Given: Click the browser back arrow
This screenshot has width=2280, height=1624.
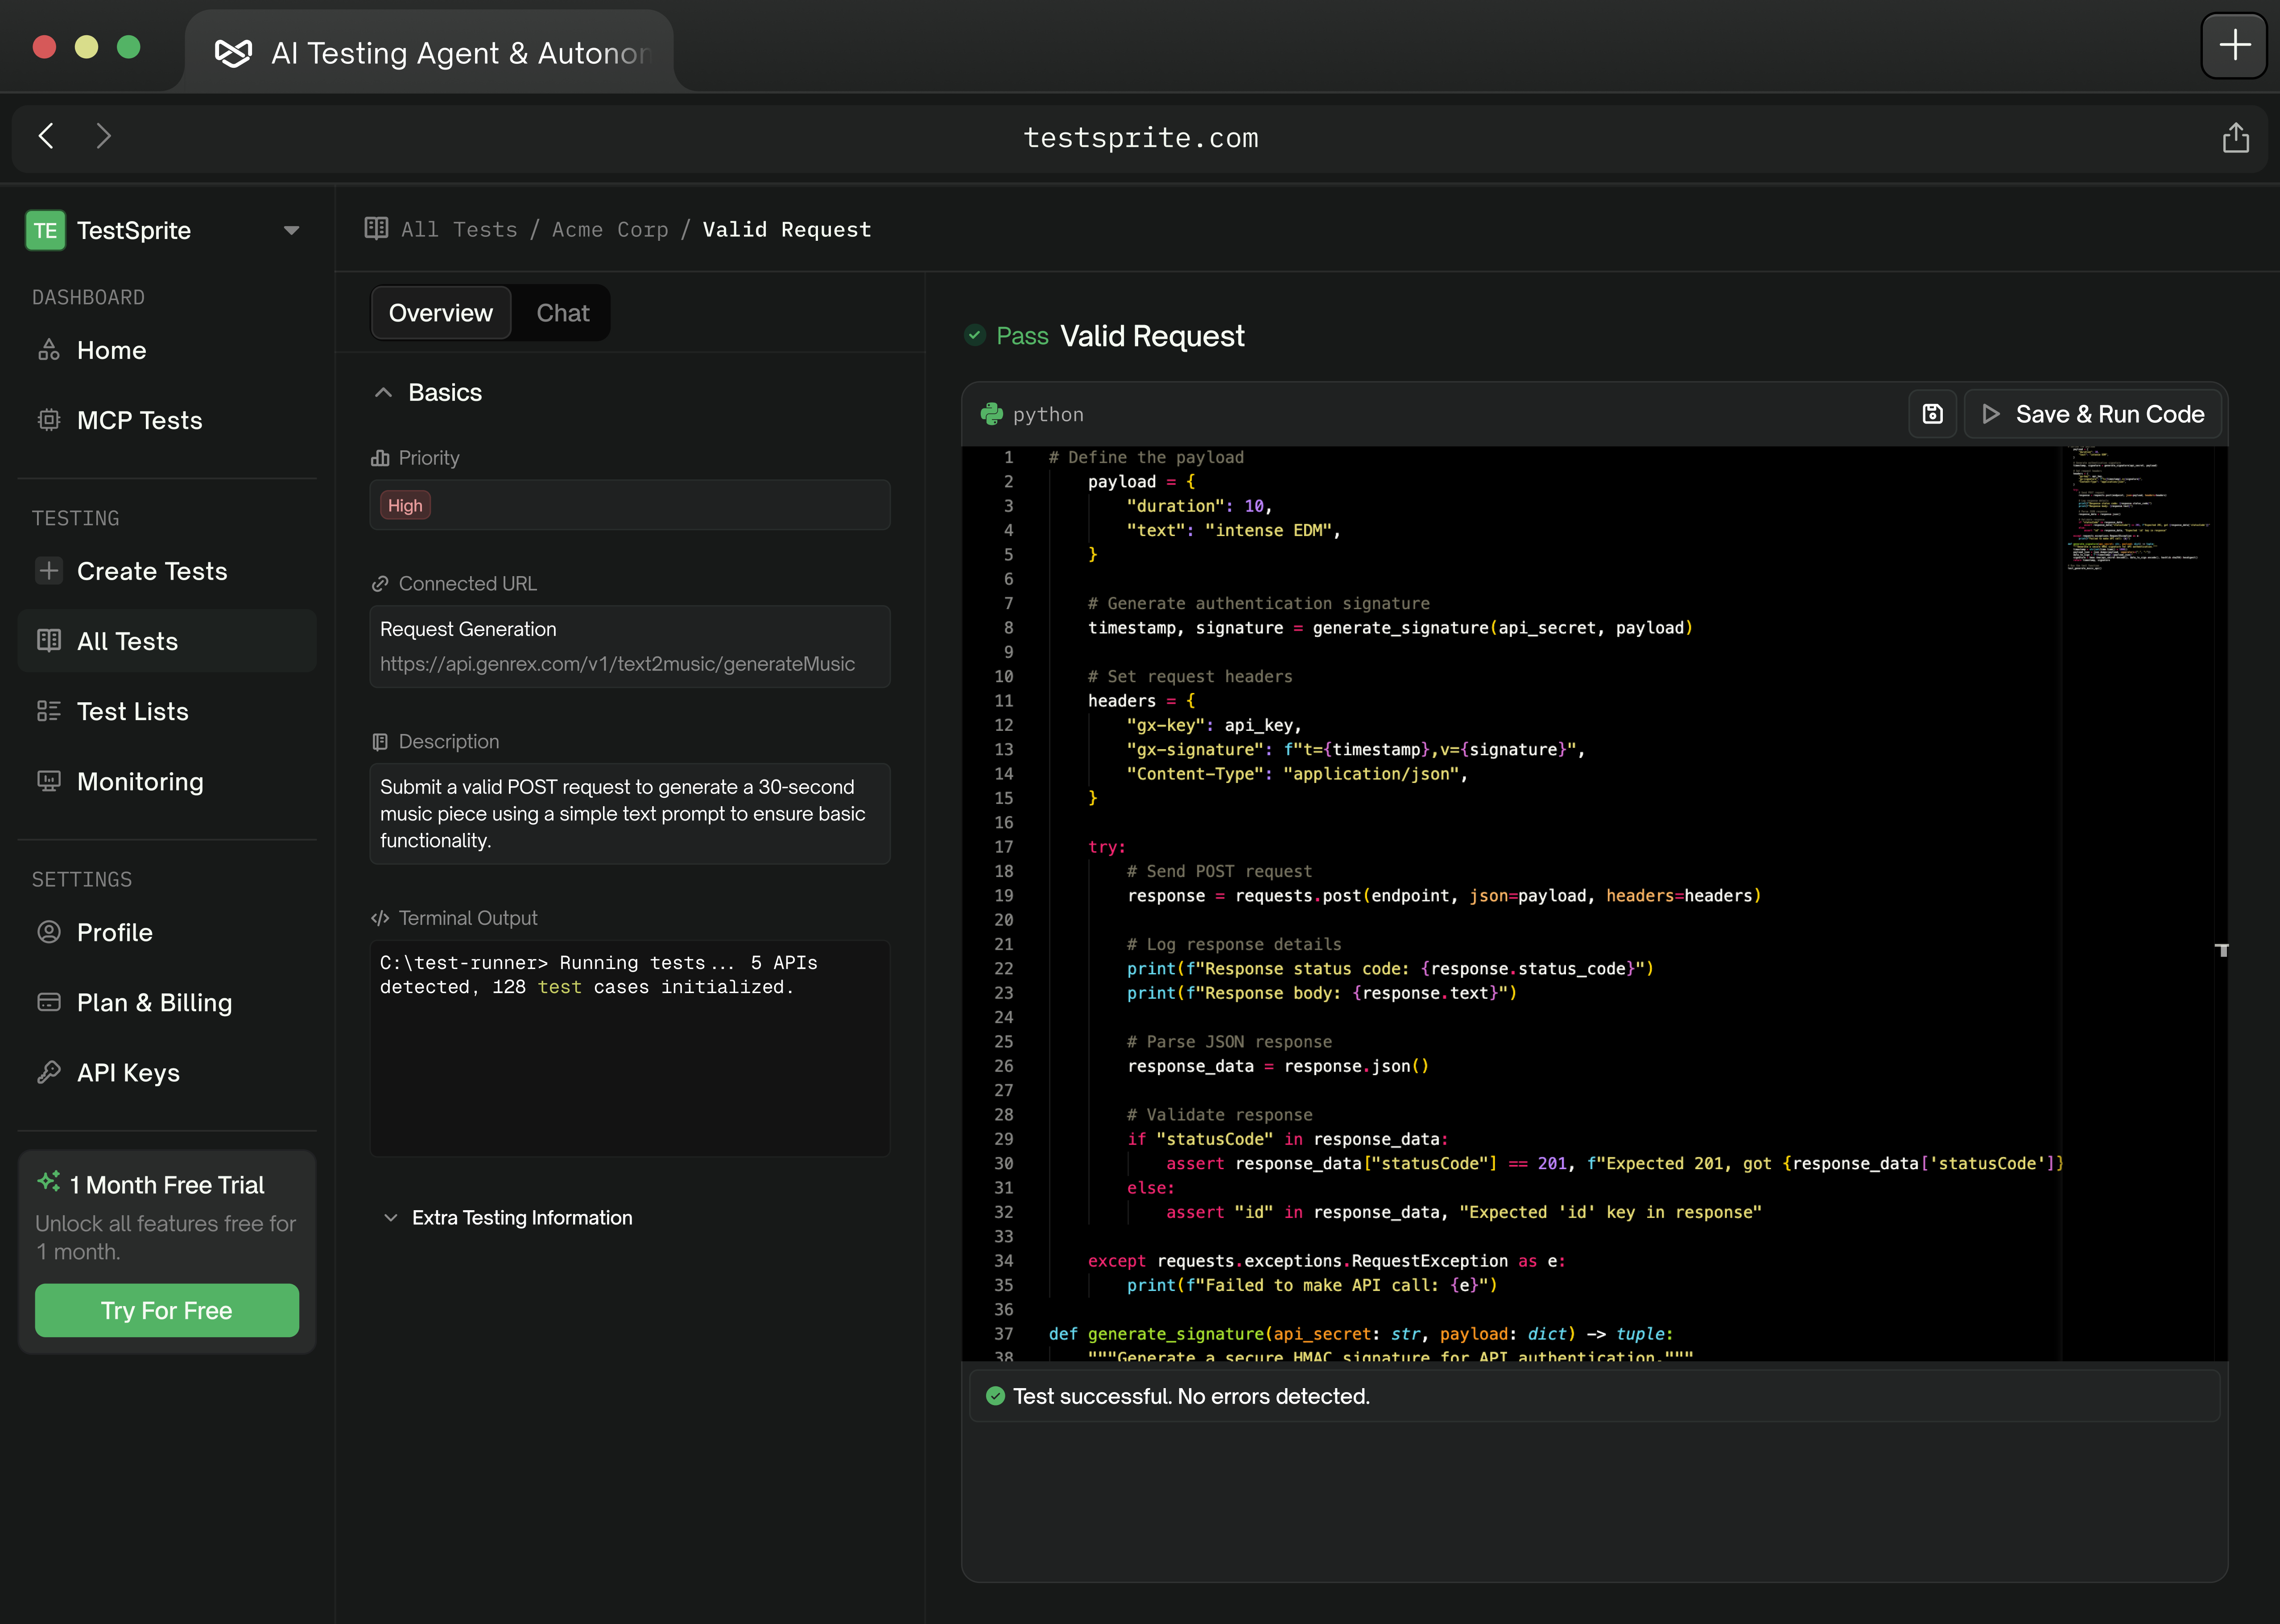Looking at the screenshot, I should [46, 136].
